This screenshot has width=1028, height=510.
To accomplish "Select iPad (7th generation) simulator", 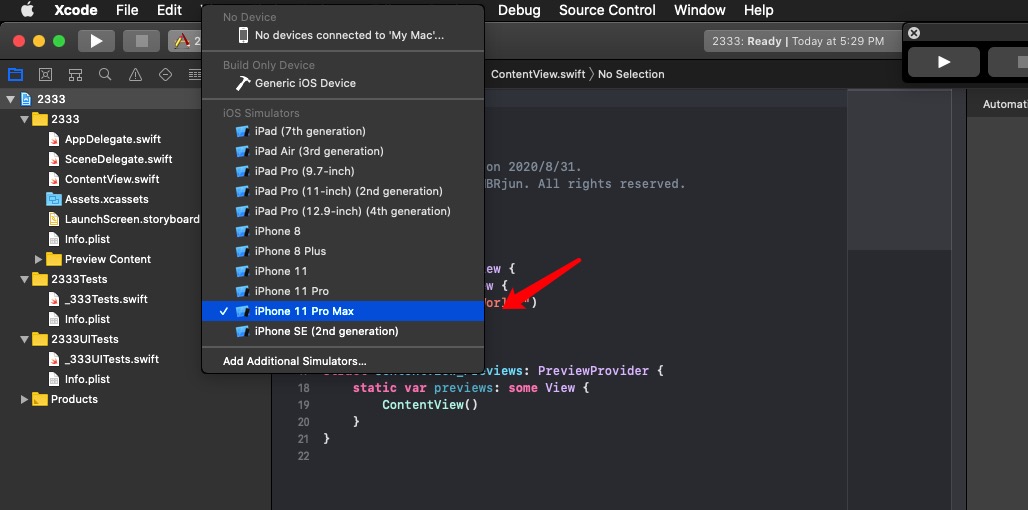I will (x=343, y=131).
